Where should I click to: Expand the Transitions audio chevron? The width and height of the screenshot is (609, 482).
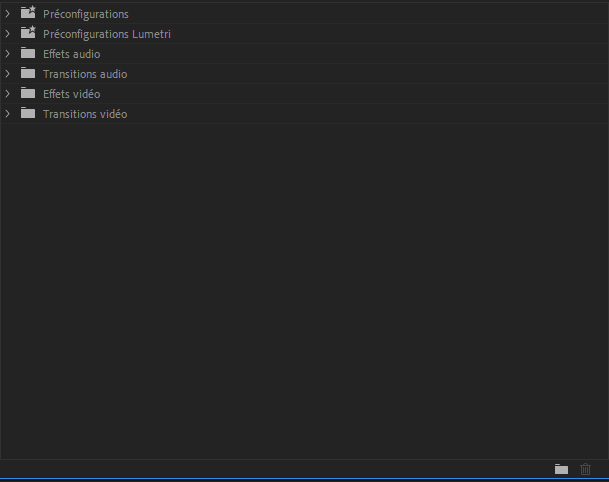[8, 74]
